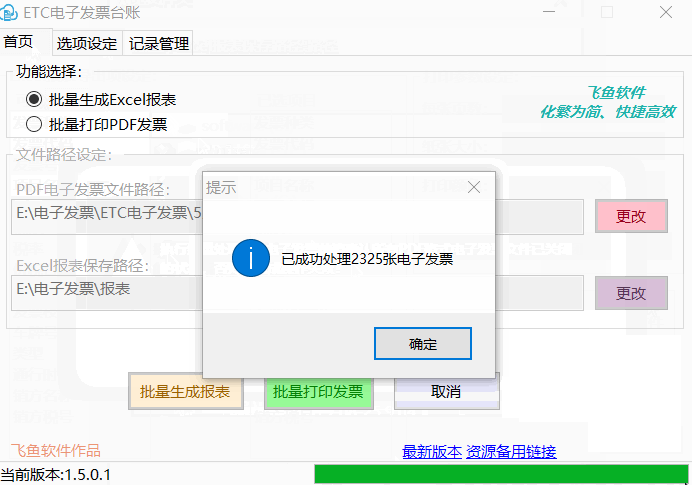The height and width of the screenshot is (485, 692).
Task: Close the 提示 dialog with its X
Action: coord(474,187)
